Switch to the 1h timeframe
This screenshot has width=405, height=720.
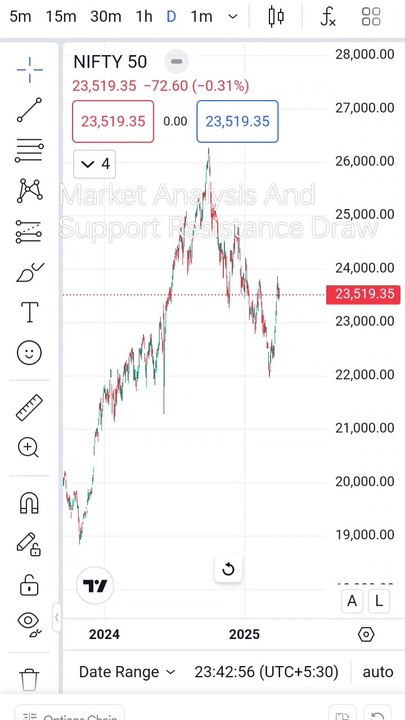144,17
